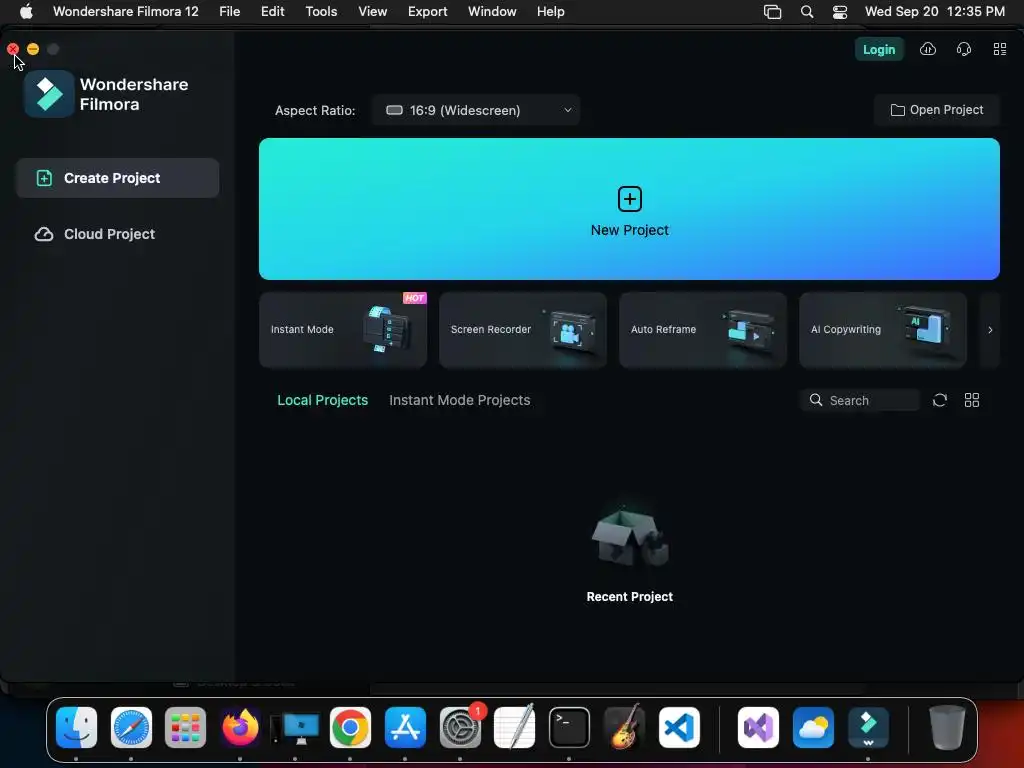The height and width of the screenshot is (768, 1024).
Task: Refresh the project list
Action: 940,400
